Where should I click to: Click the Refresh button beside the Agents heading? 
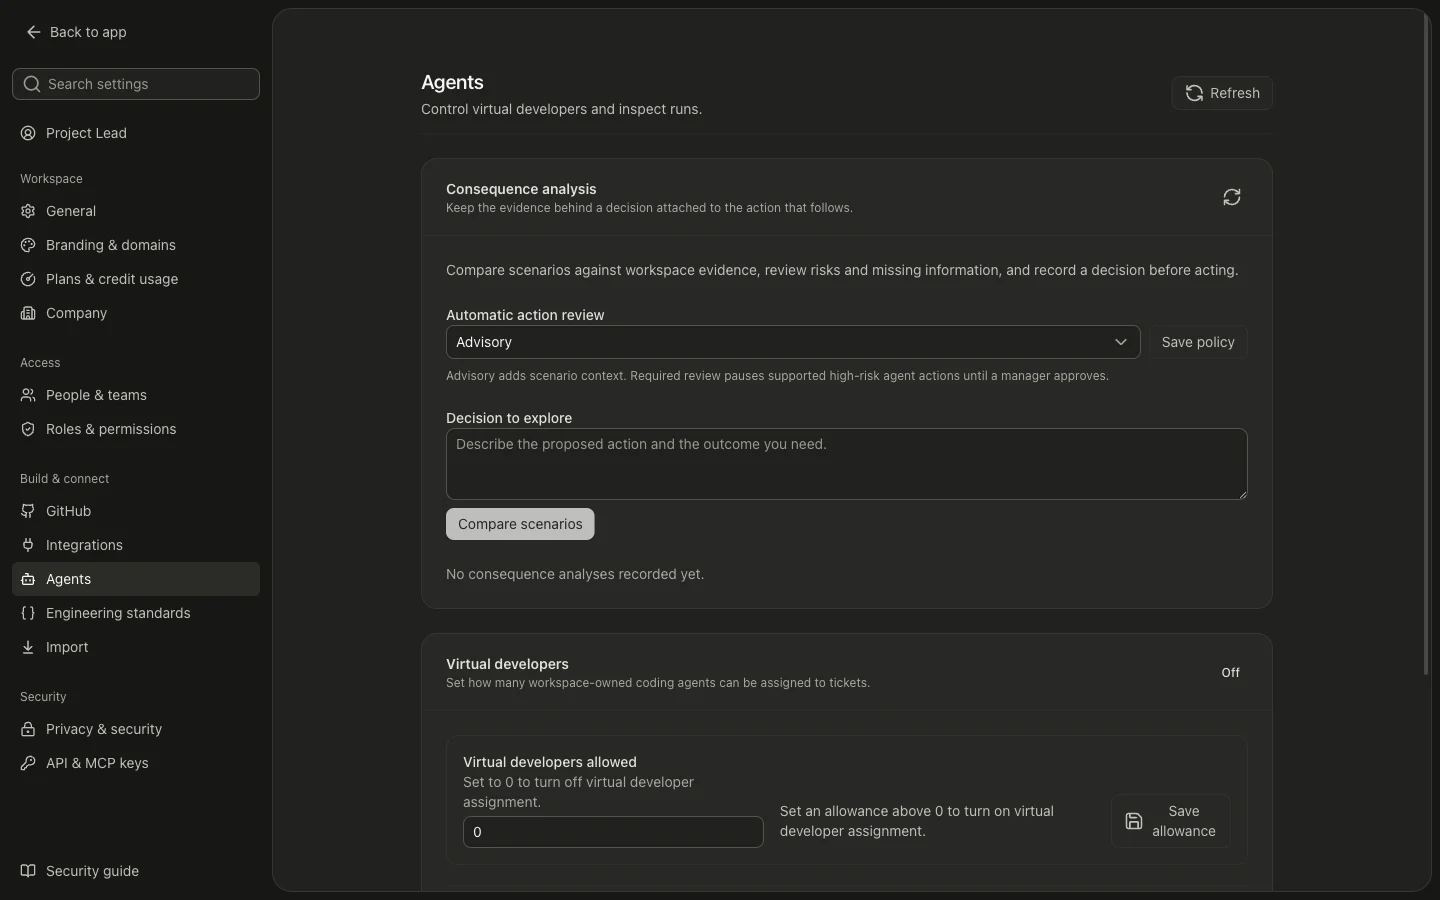pyautogui.click(x=1222, y=93)
